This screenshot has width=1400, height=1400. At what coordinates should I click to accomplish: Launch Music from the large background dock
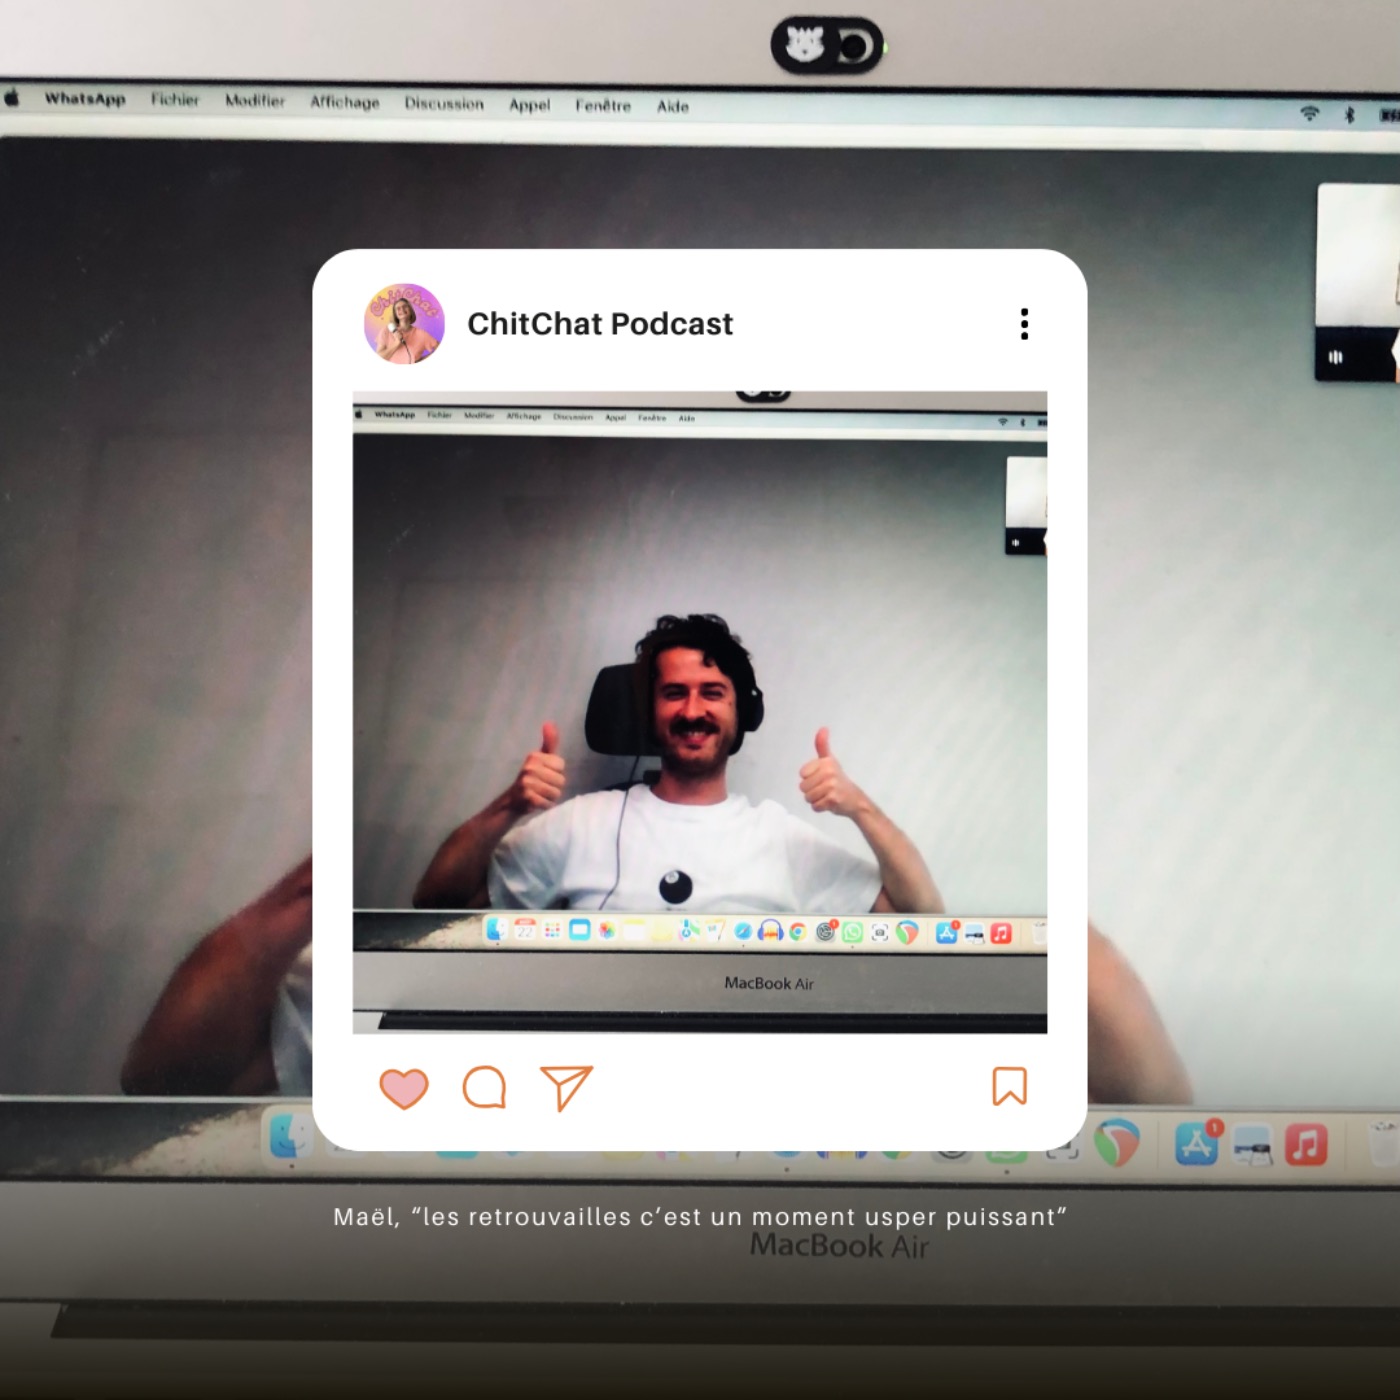click(x=1305, y=1145)
